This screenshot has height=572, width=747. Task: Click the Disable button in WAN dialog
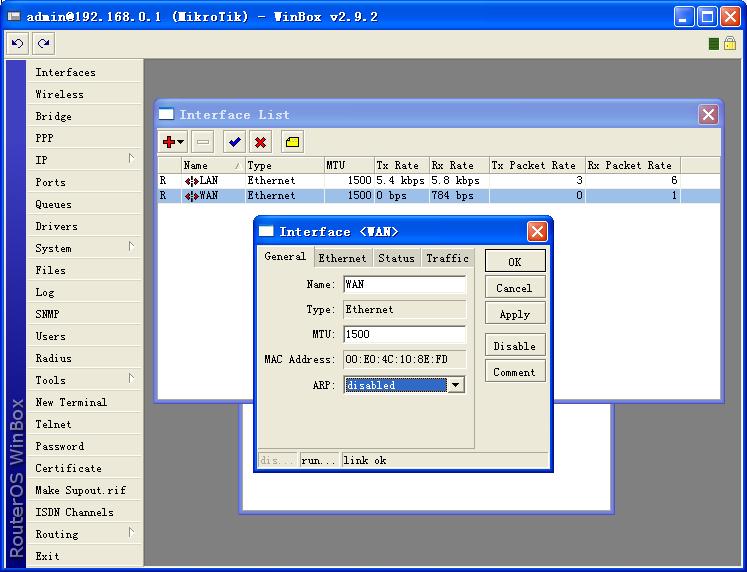pos(515,346)
